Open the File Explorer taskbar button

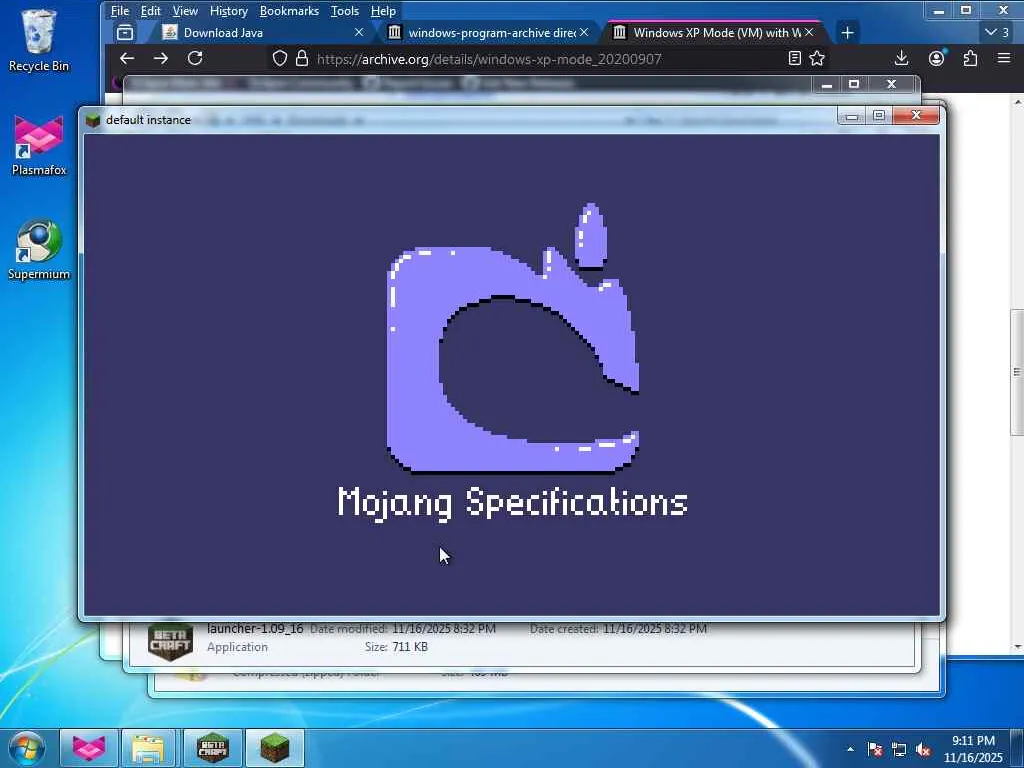(149, 748)
